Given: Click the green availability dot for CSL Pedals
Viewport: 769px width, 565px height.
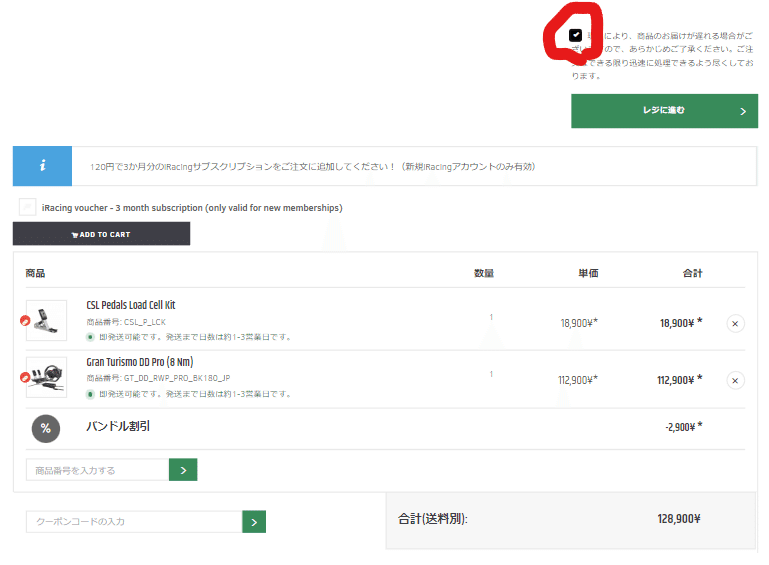Looking at the screenshot, I should 90,337.
